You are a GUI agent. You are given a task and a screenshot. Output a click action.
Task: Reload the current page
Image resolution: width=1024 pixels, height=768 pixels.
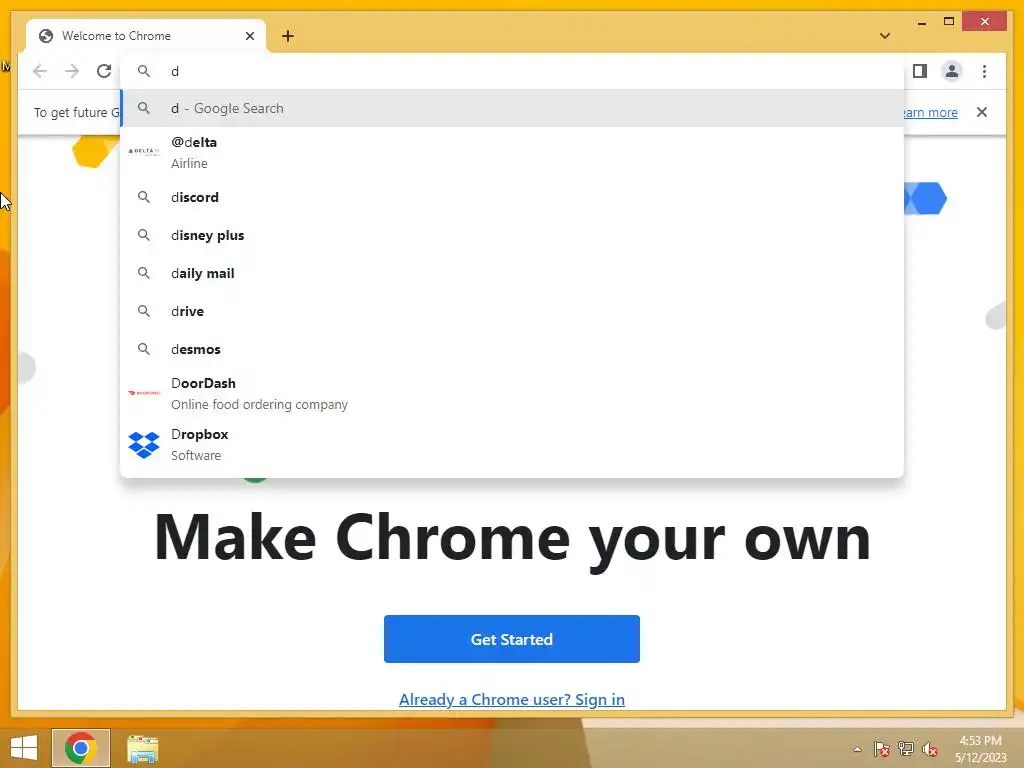[104, 71]
